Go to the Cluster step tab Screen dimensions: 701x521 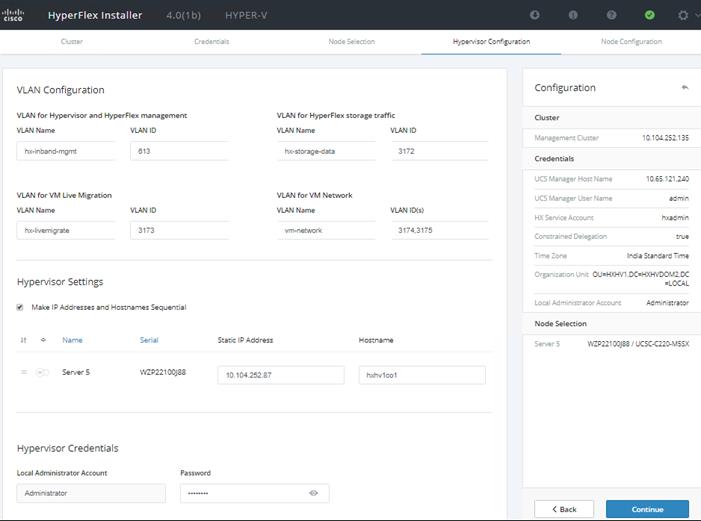point(72,42)
